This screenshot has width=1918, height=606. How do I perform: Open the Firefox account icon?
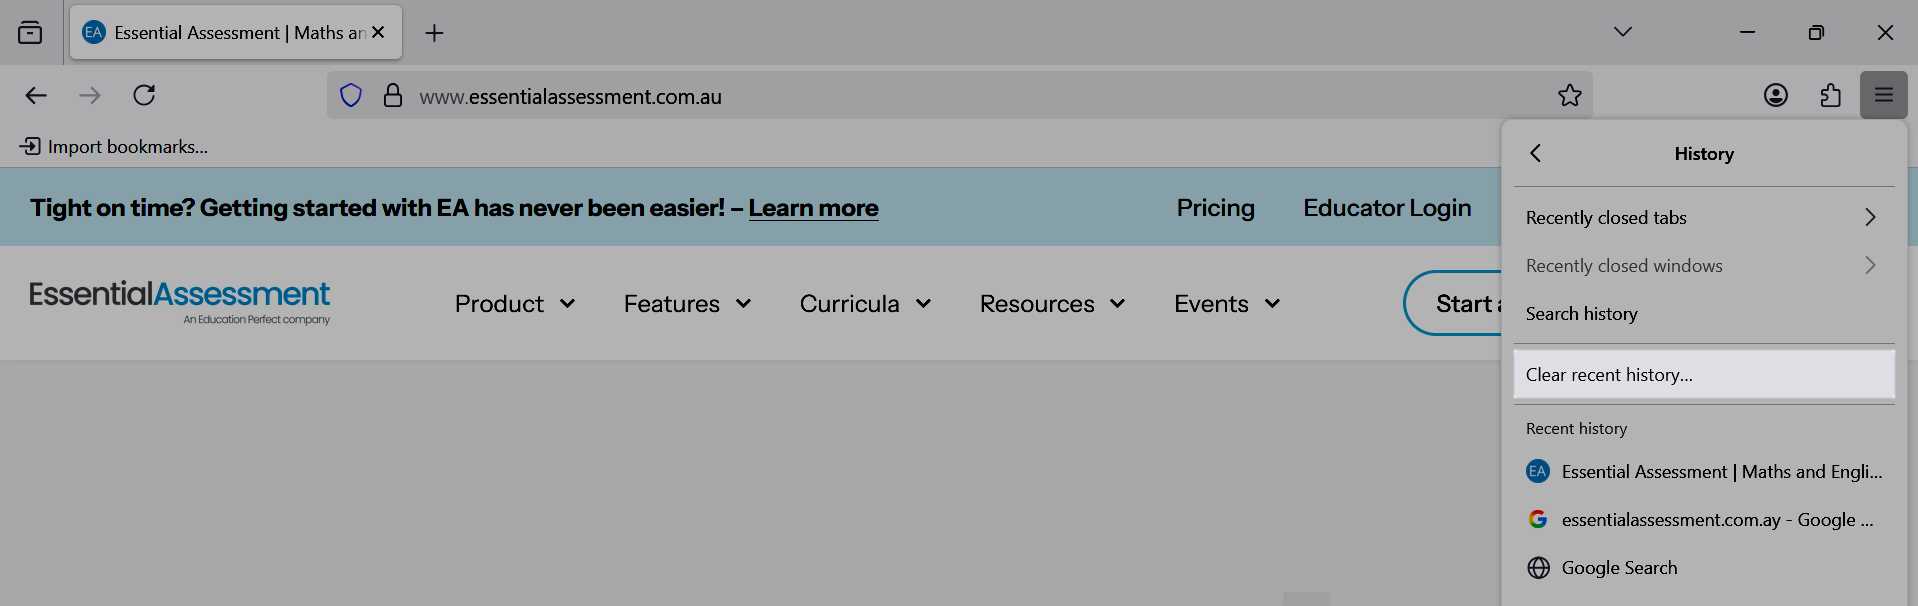coord(1776,95)
